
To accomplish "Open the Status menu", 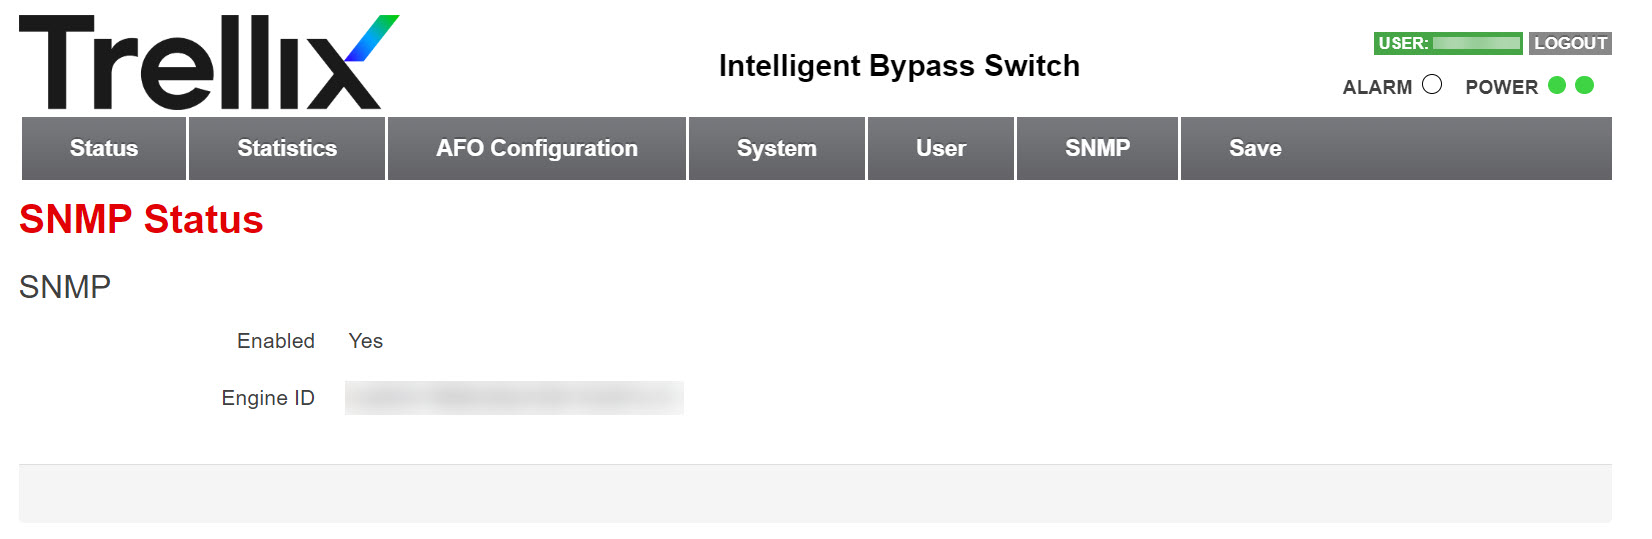I will pyautogui.click(x=104, y=148).
